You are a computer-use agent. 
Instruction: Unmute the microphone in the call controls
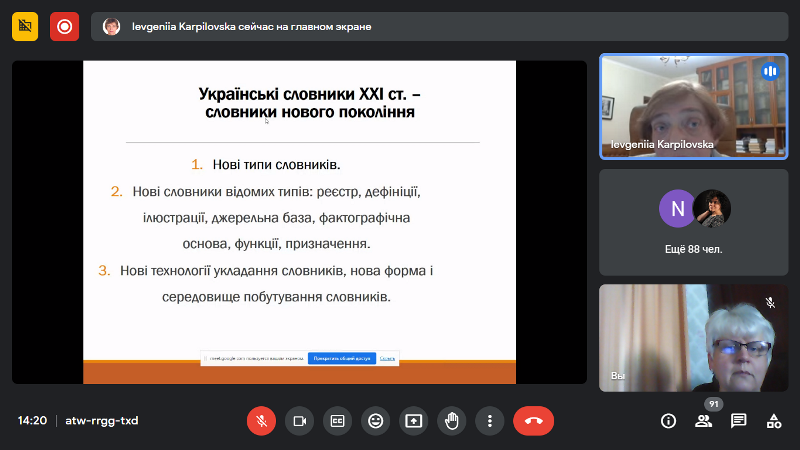coord(261,421)
